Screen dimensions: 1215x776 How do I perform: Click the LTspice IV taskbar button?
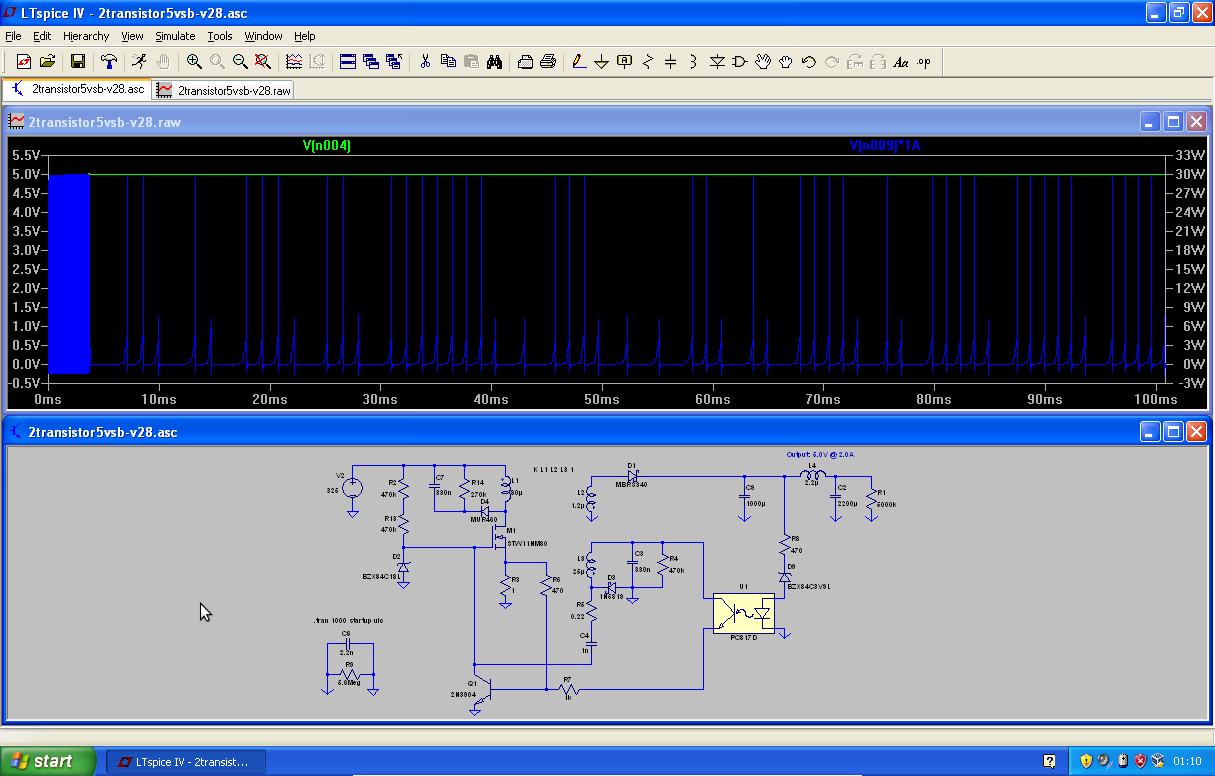pos(183,761)
